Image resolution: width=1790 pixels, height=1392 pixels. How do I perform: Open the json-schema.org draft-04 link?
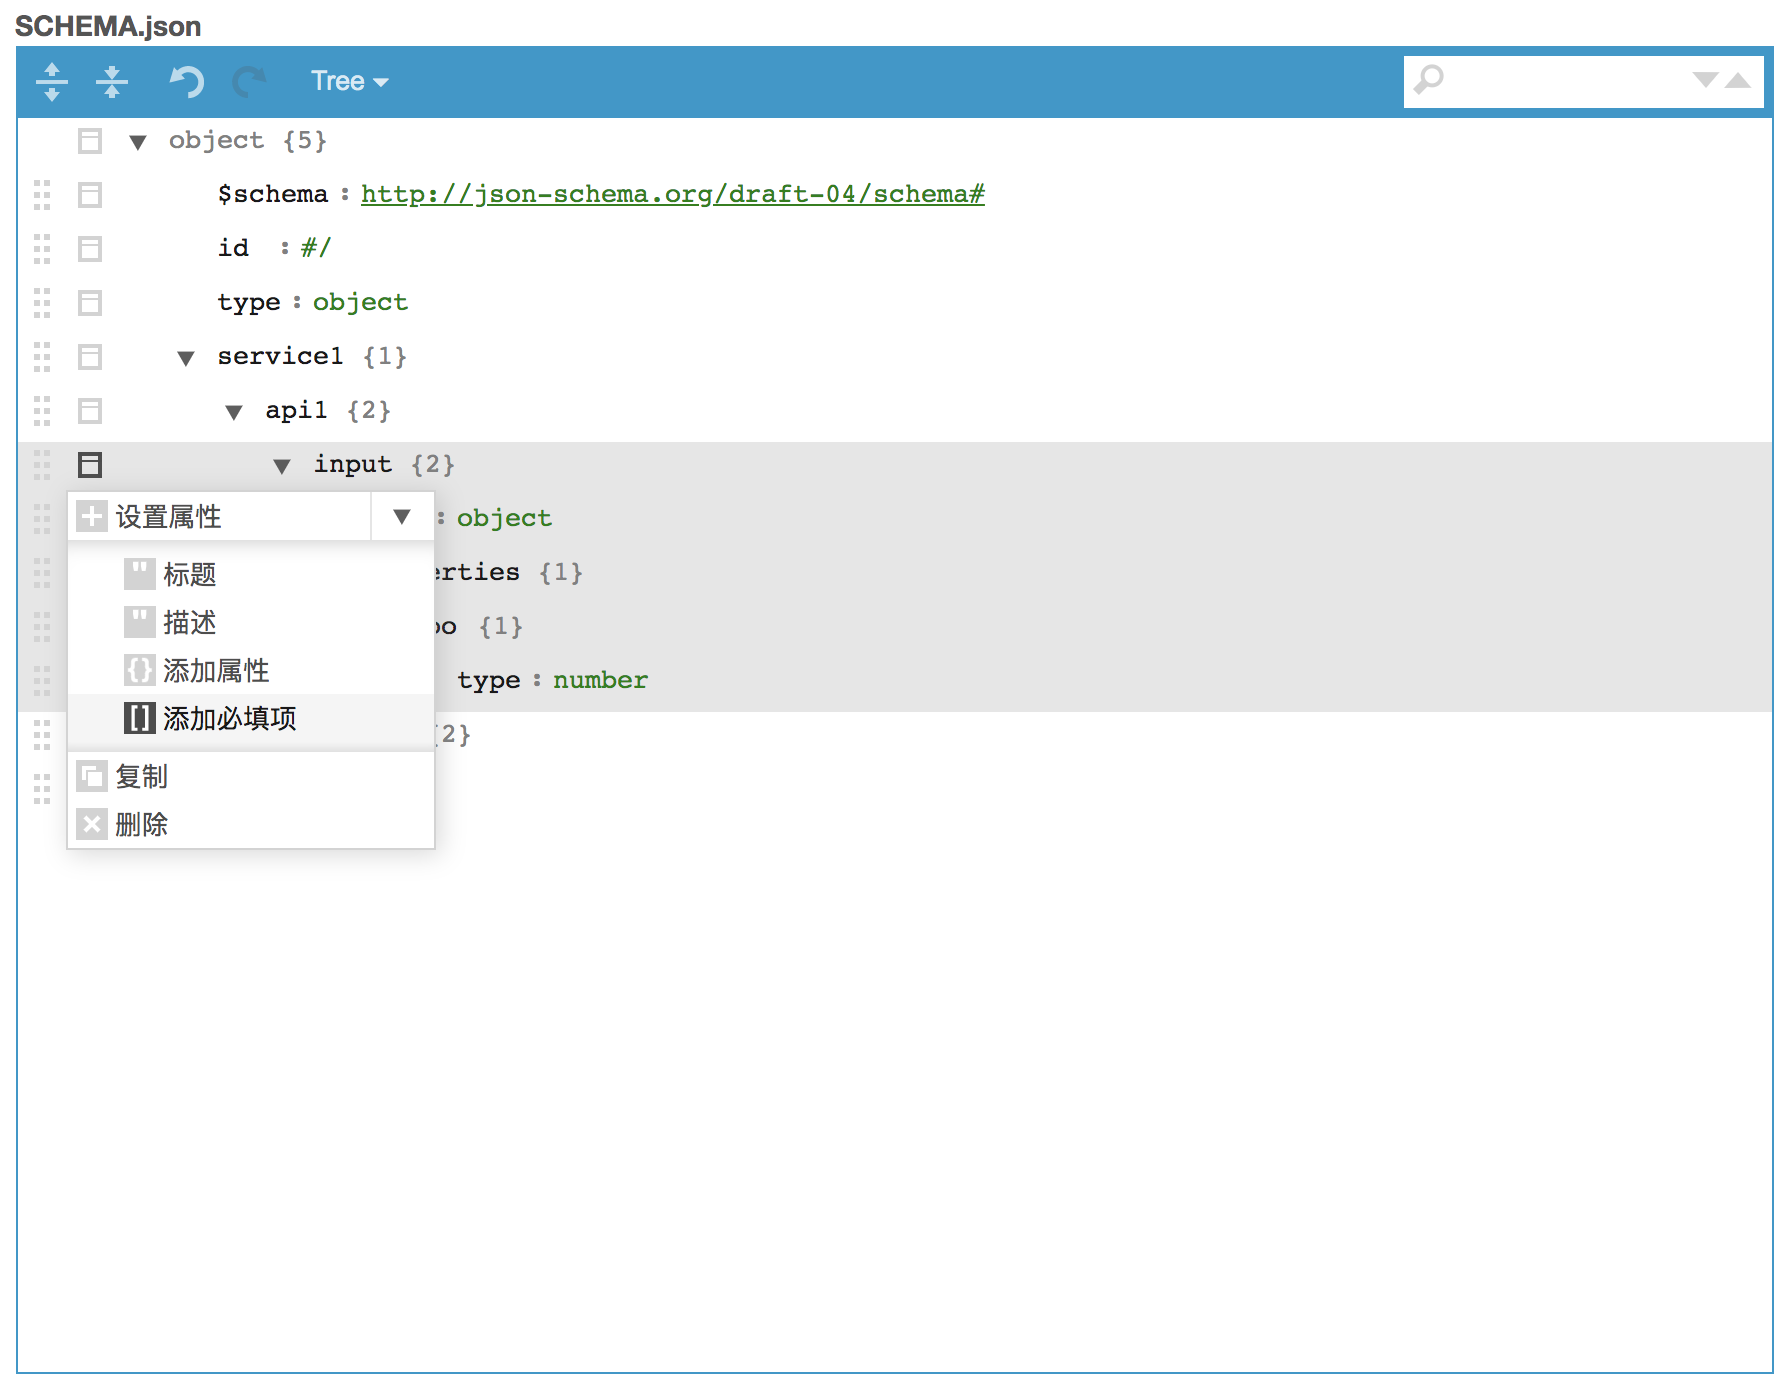pyautogui.click(x=673, y=194)
